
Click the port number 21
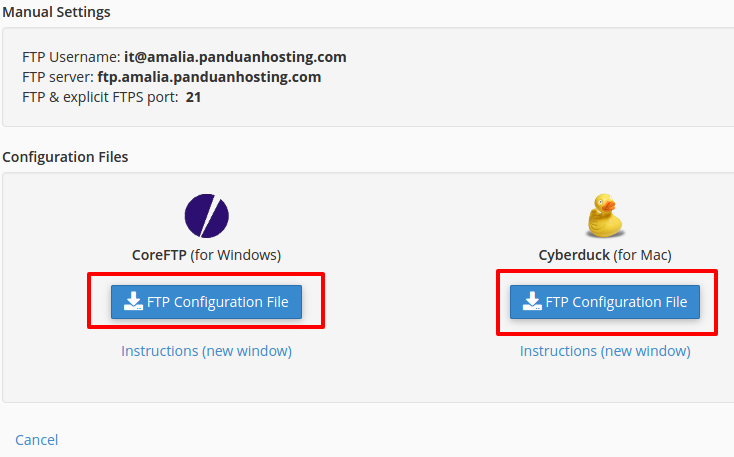[x=193, y=97]
